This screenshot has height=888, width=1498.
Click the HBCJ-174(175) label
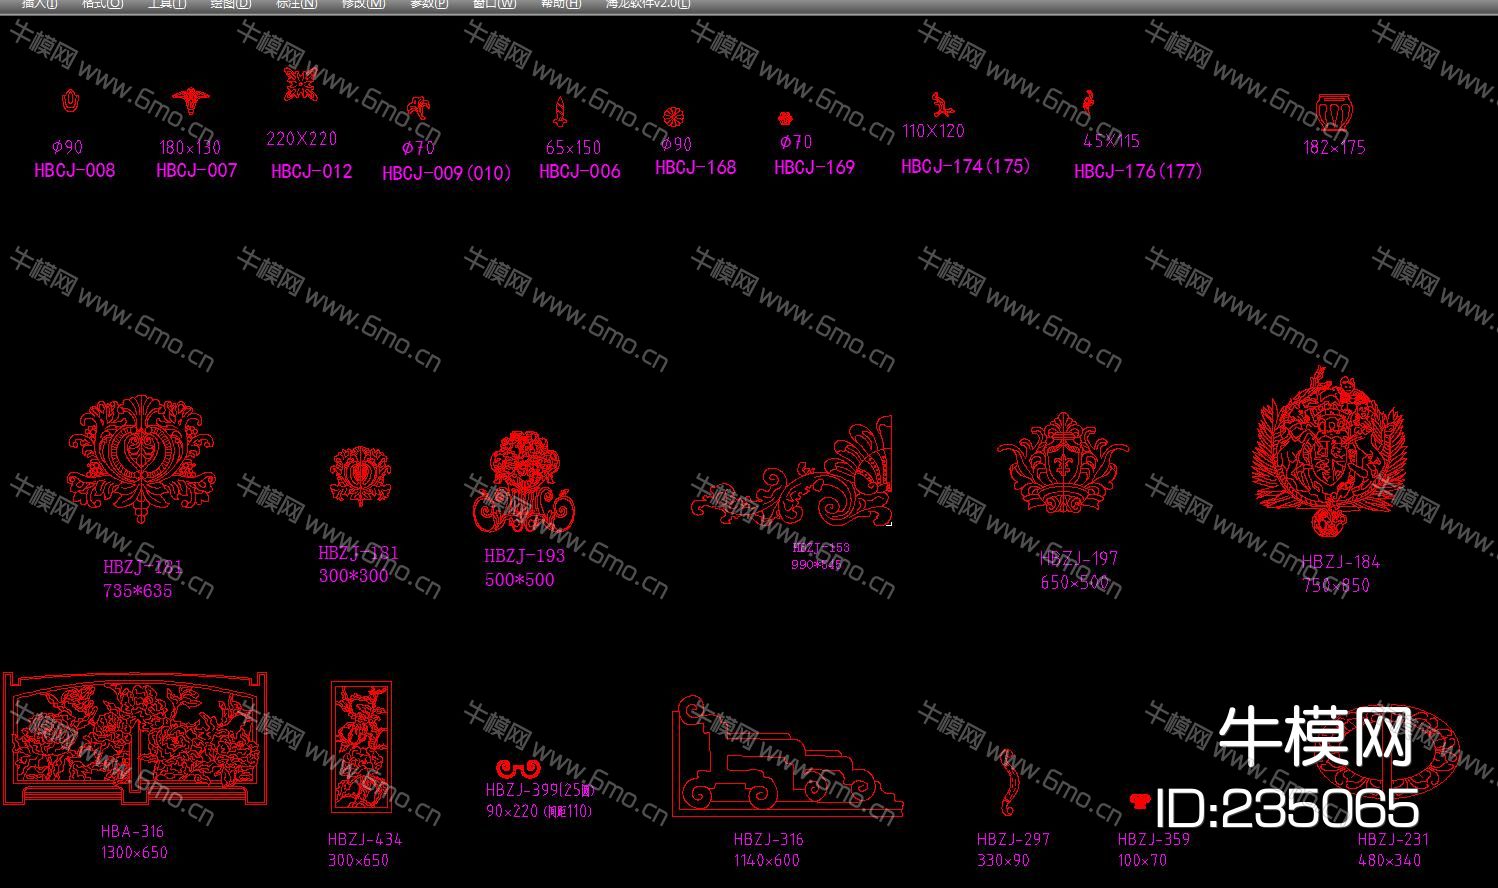click(x=966, y=166)
